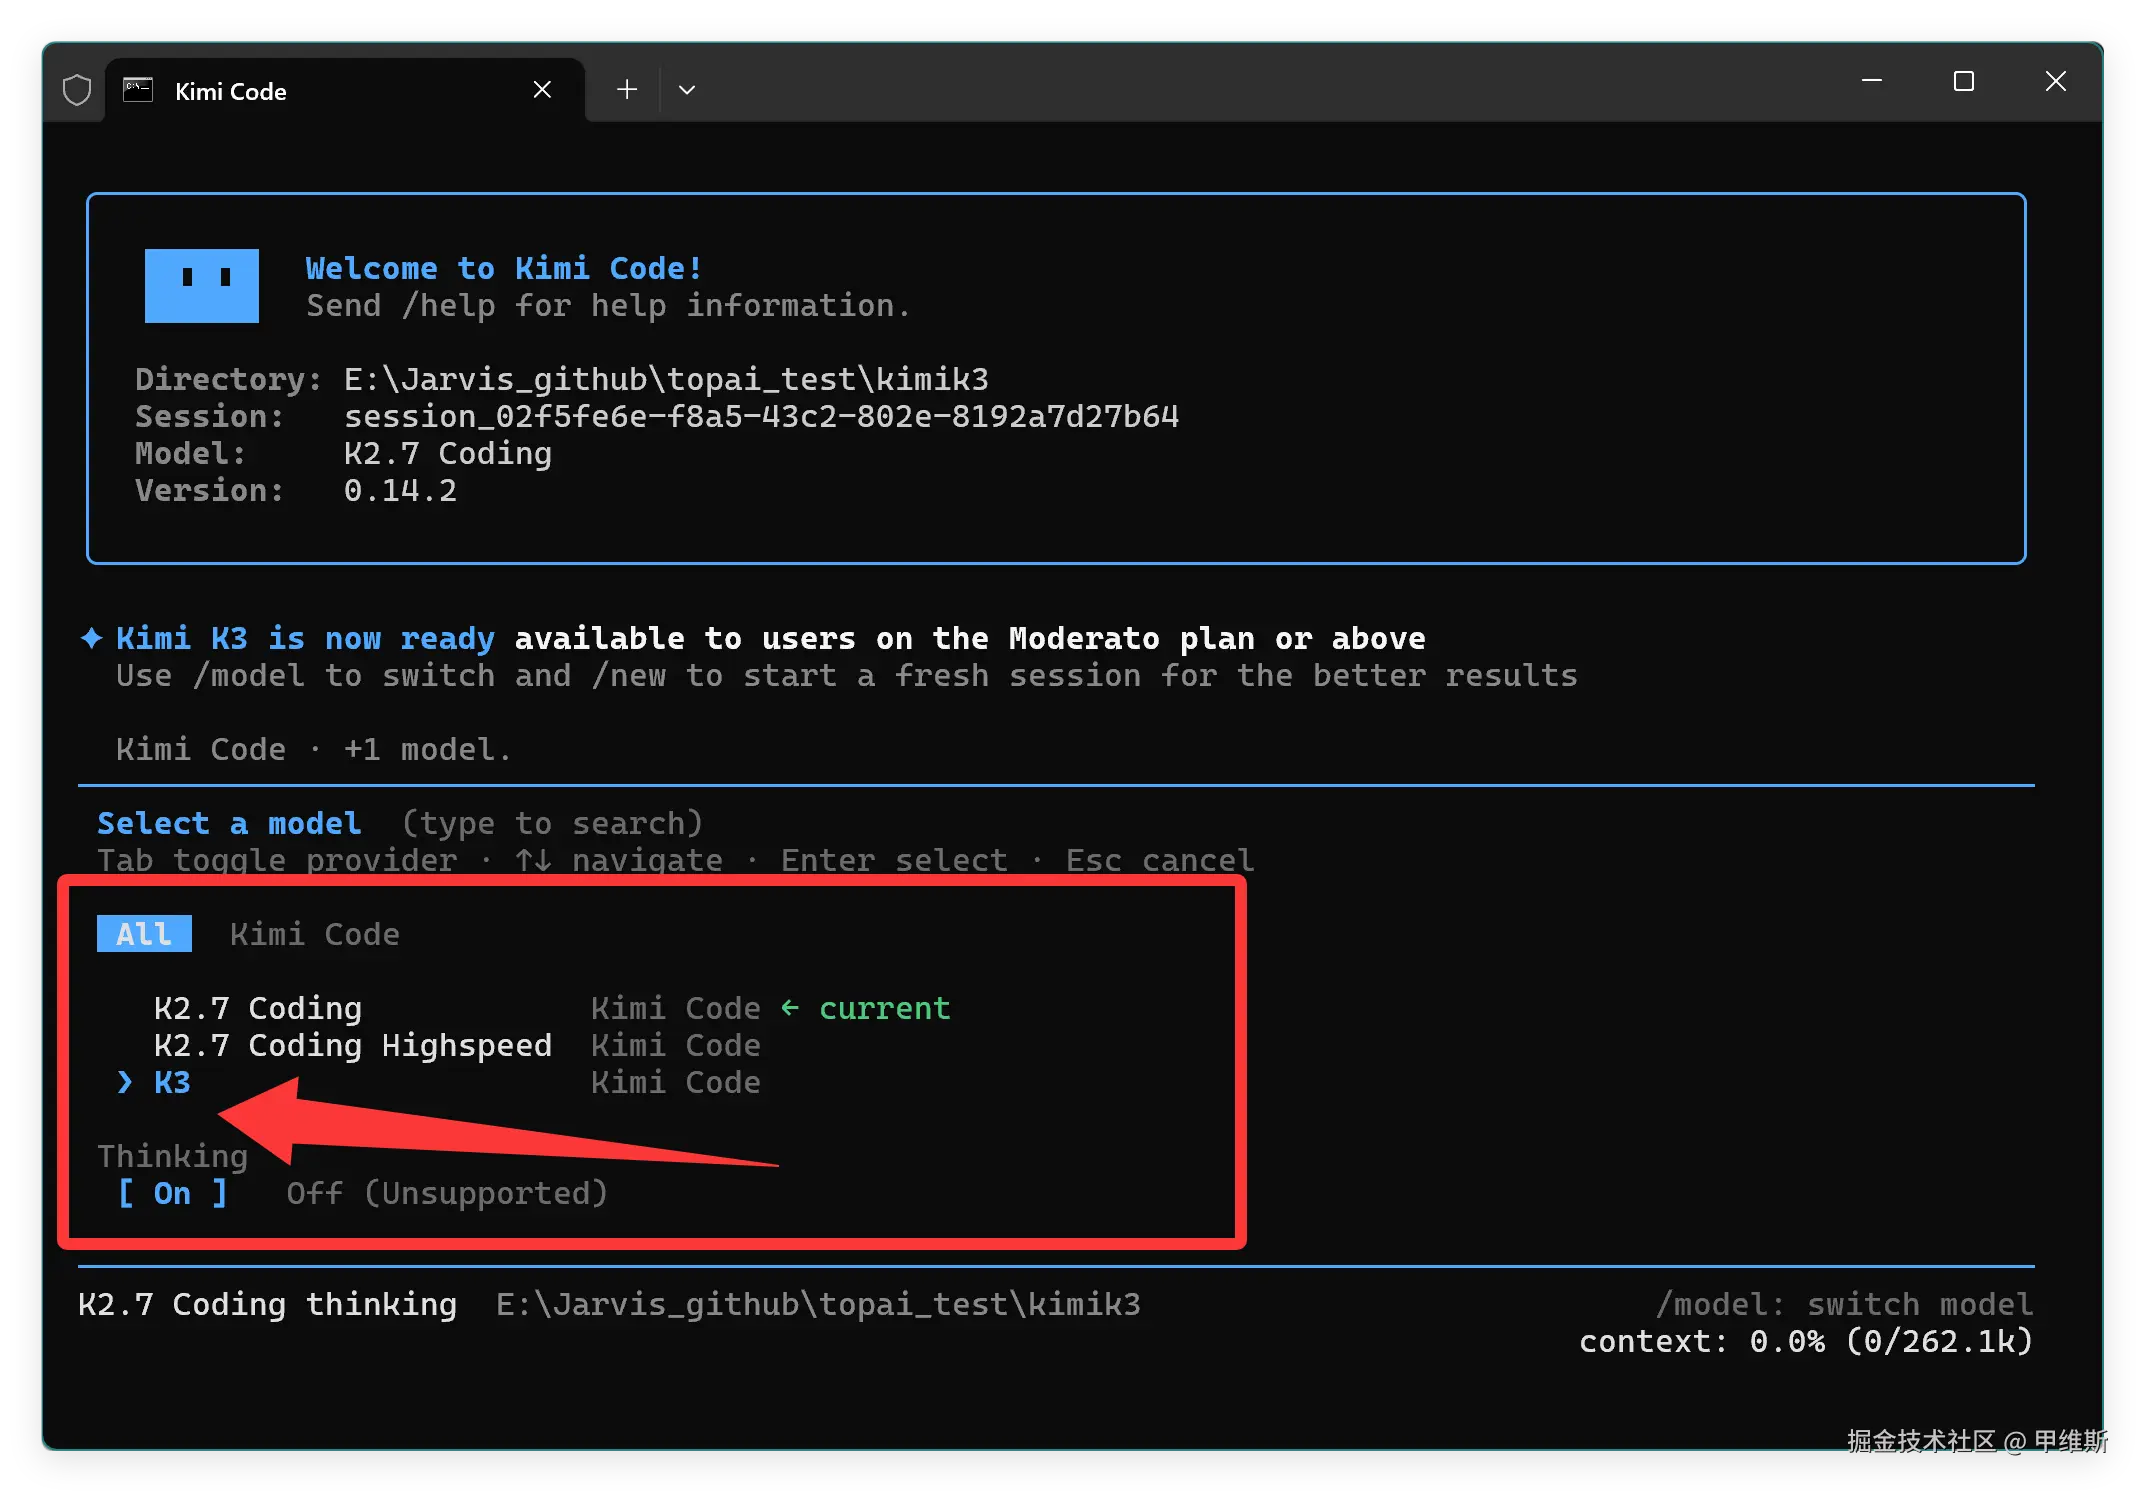2145x1492 pixels.
Task: Click the 'Send /help for help information.' line
Action: point(608,305)
